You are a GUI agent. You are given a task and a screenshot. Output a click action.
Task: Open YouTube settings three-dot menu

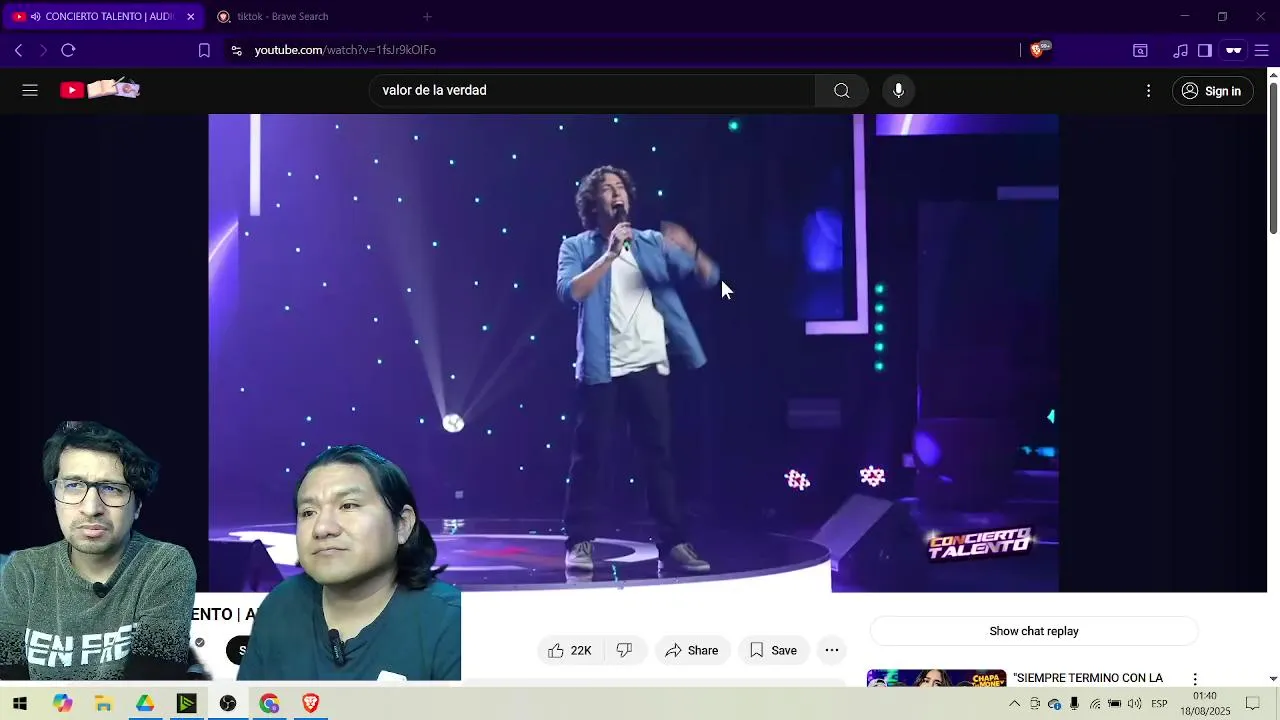point(1148,91)
